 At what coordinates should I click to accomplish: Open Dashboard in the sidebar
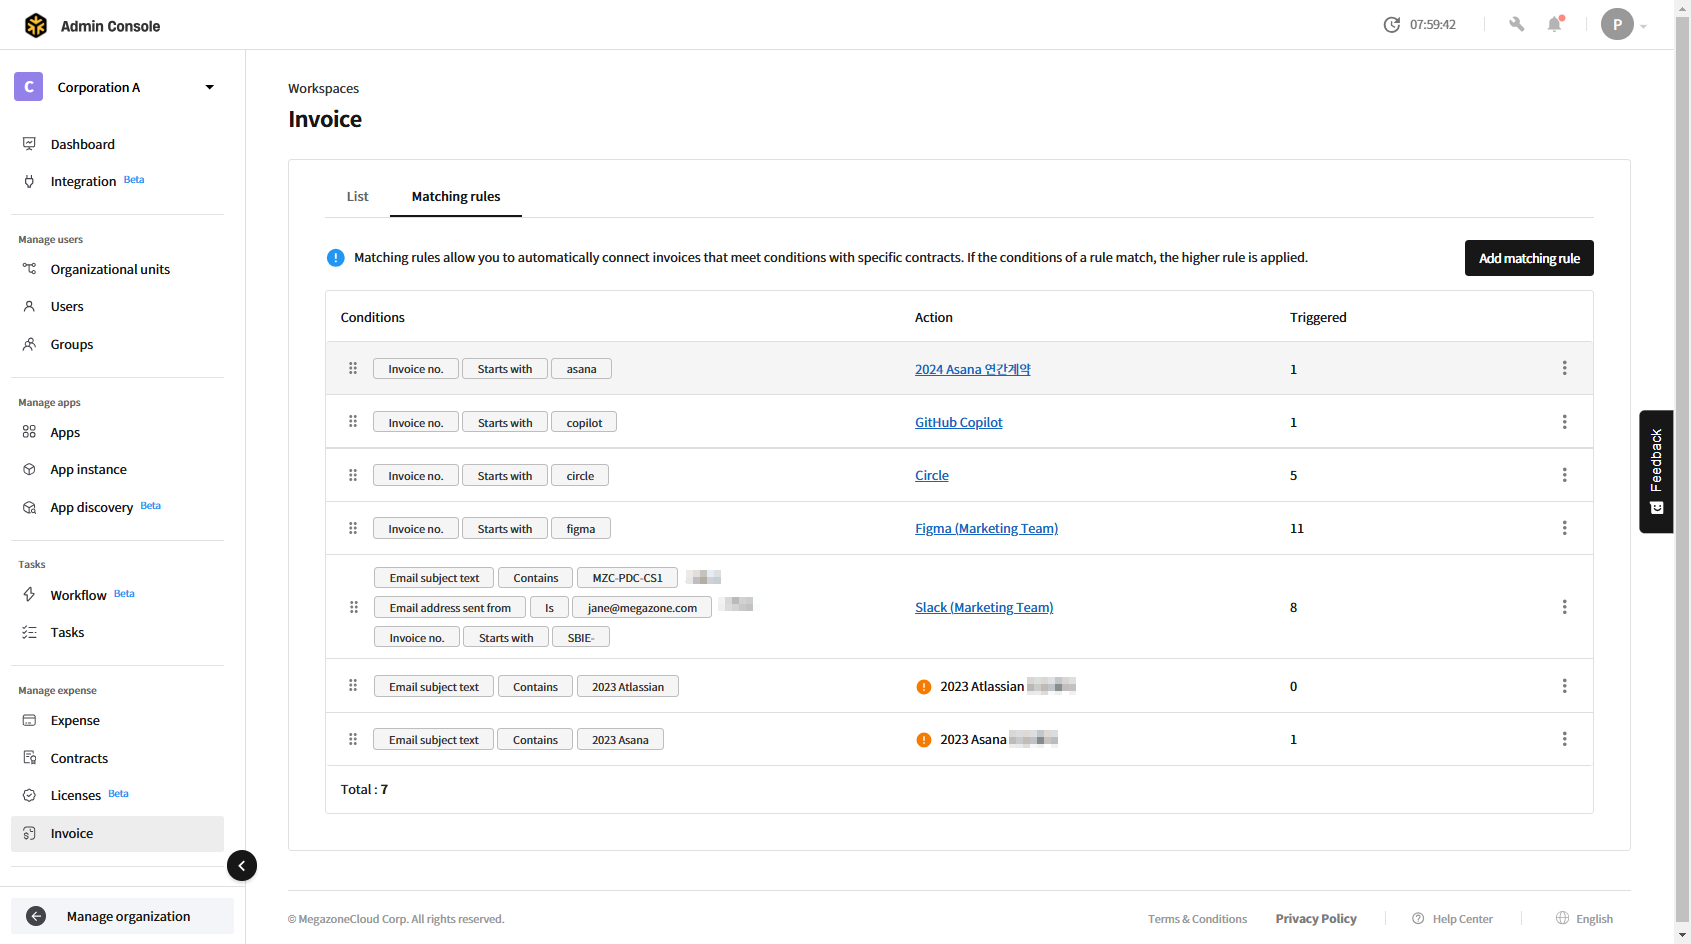(83, 144)
